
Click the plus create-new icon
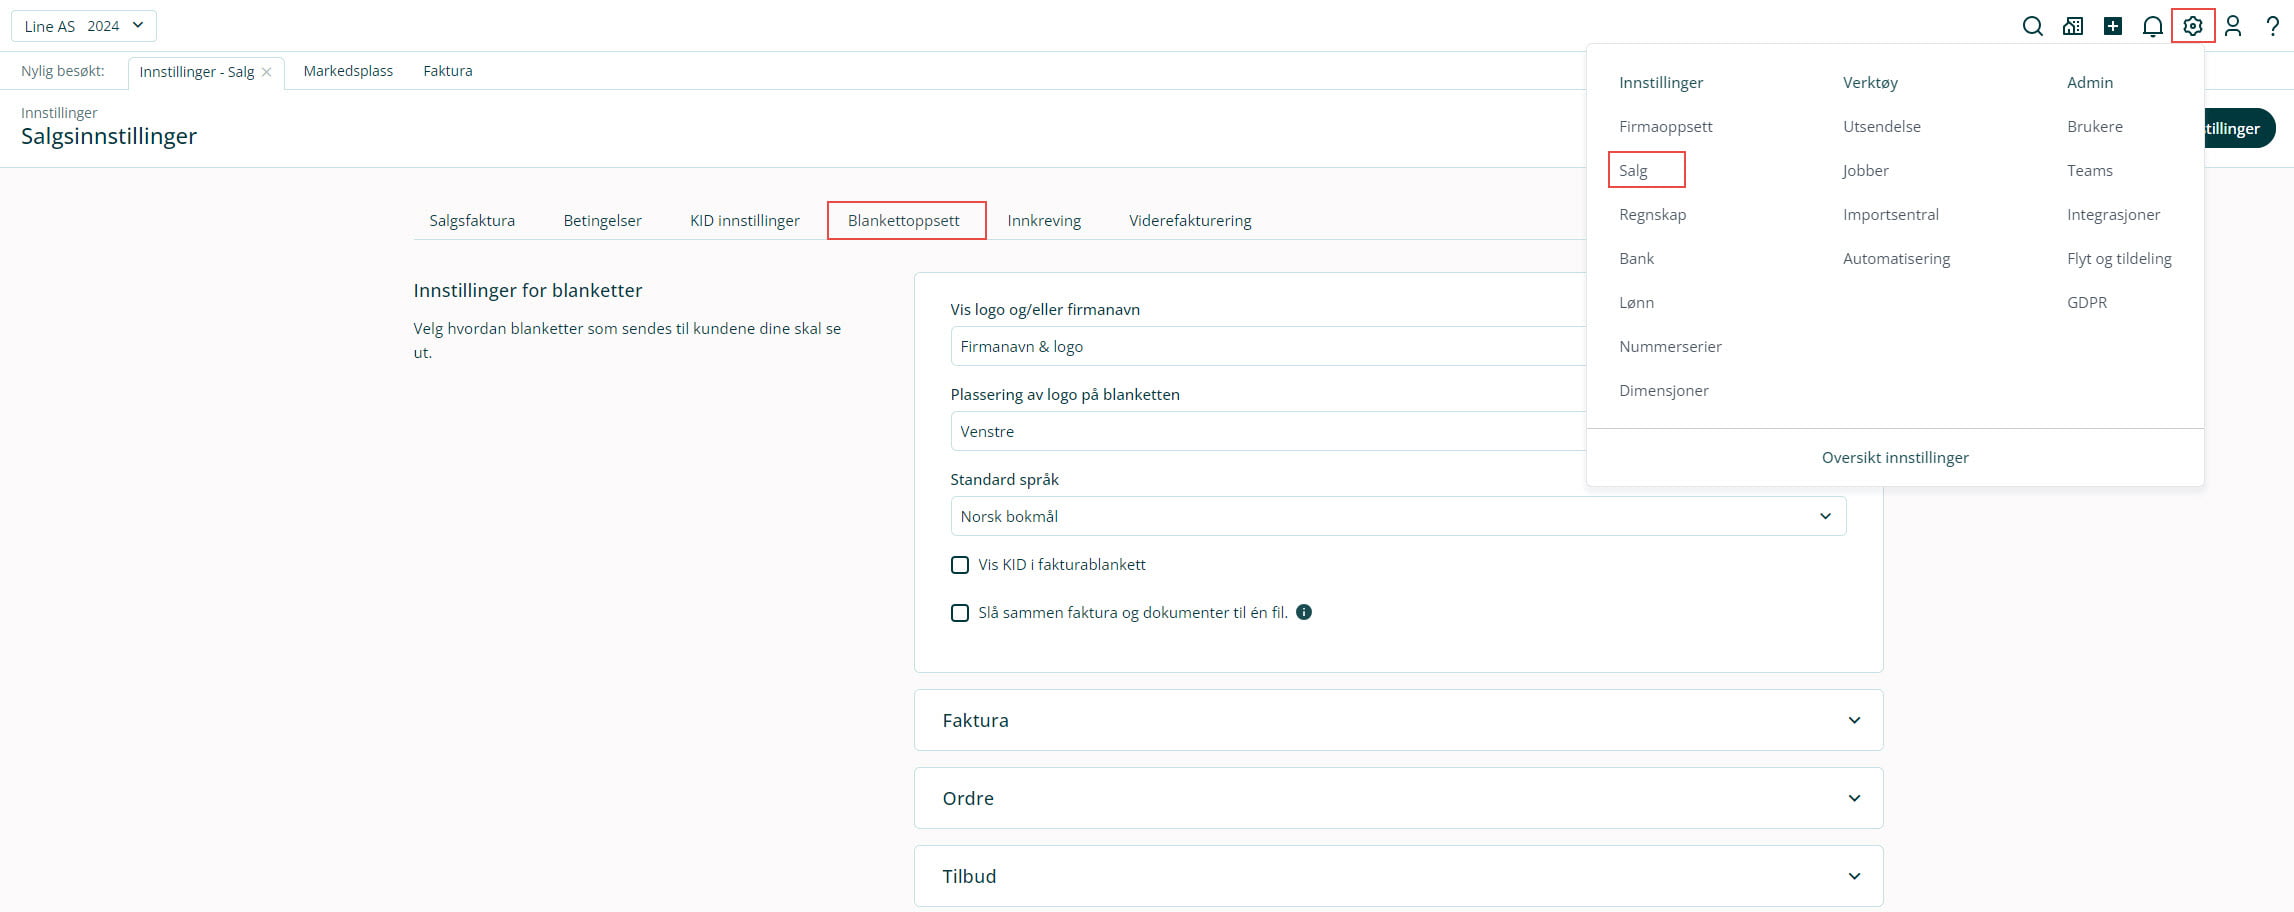point(2113,26)
